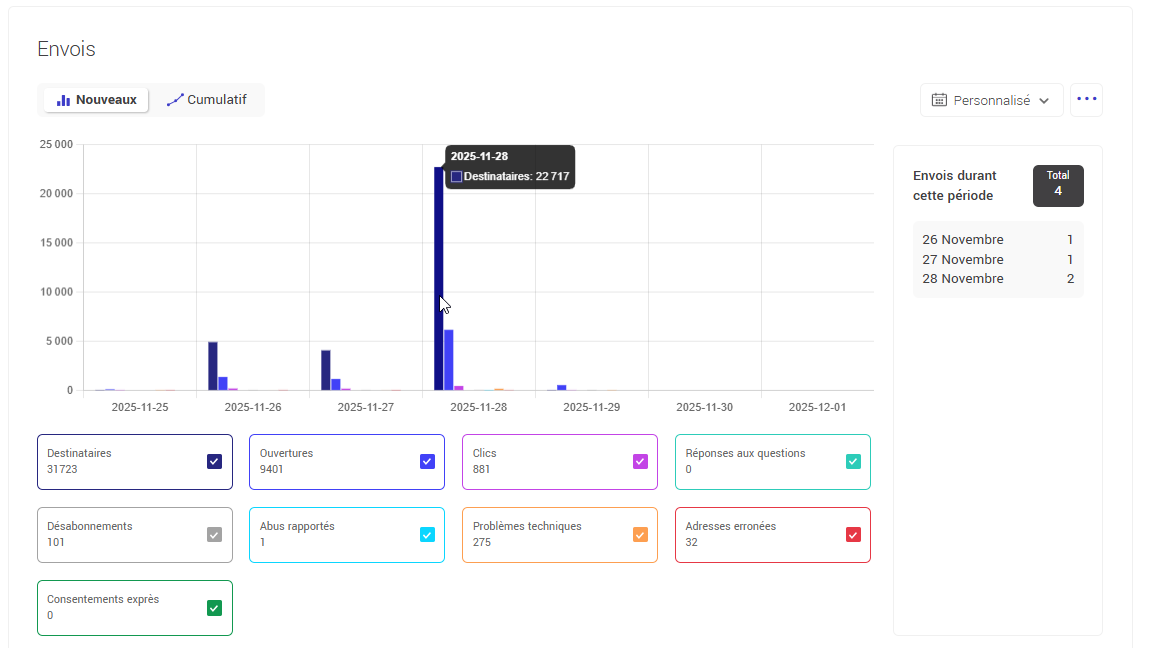Disable the Clics series checkbox
Screen dimensions: 1164x648
coord(640,461)
